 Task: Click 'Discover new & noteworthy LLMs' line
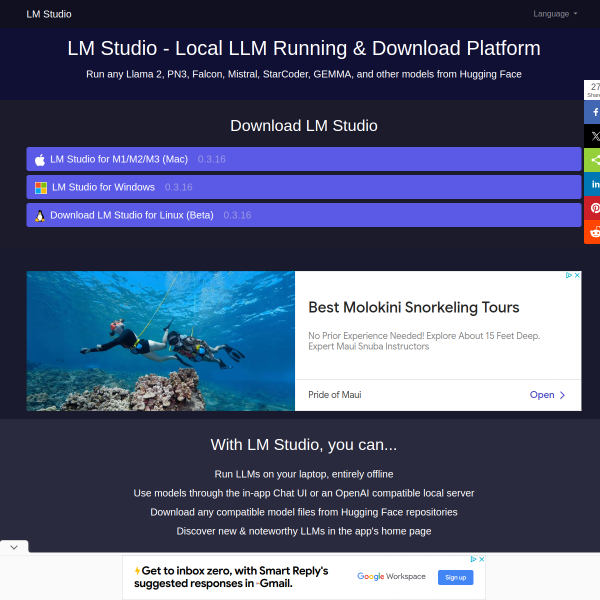tap(304, 531)
